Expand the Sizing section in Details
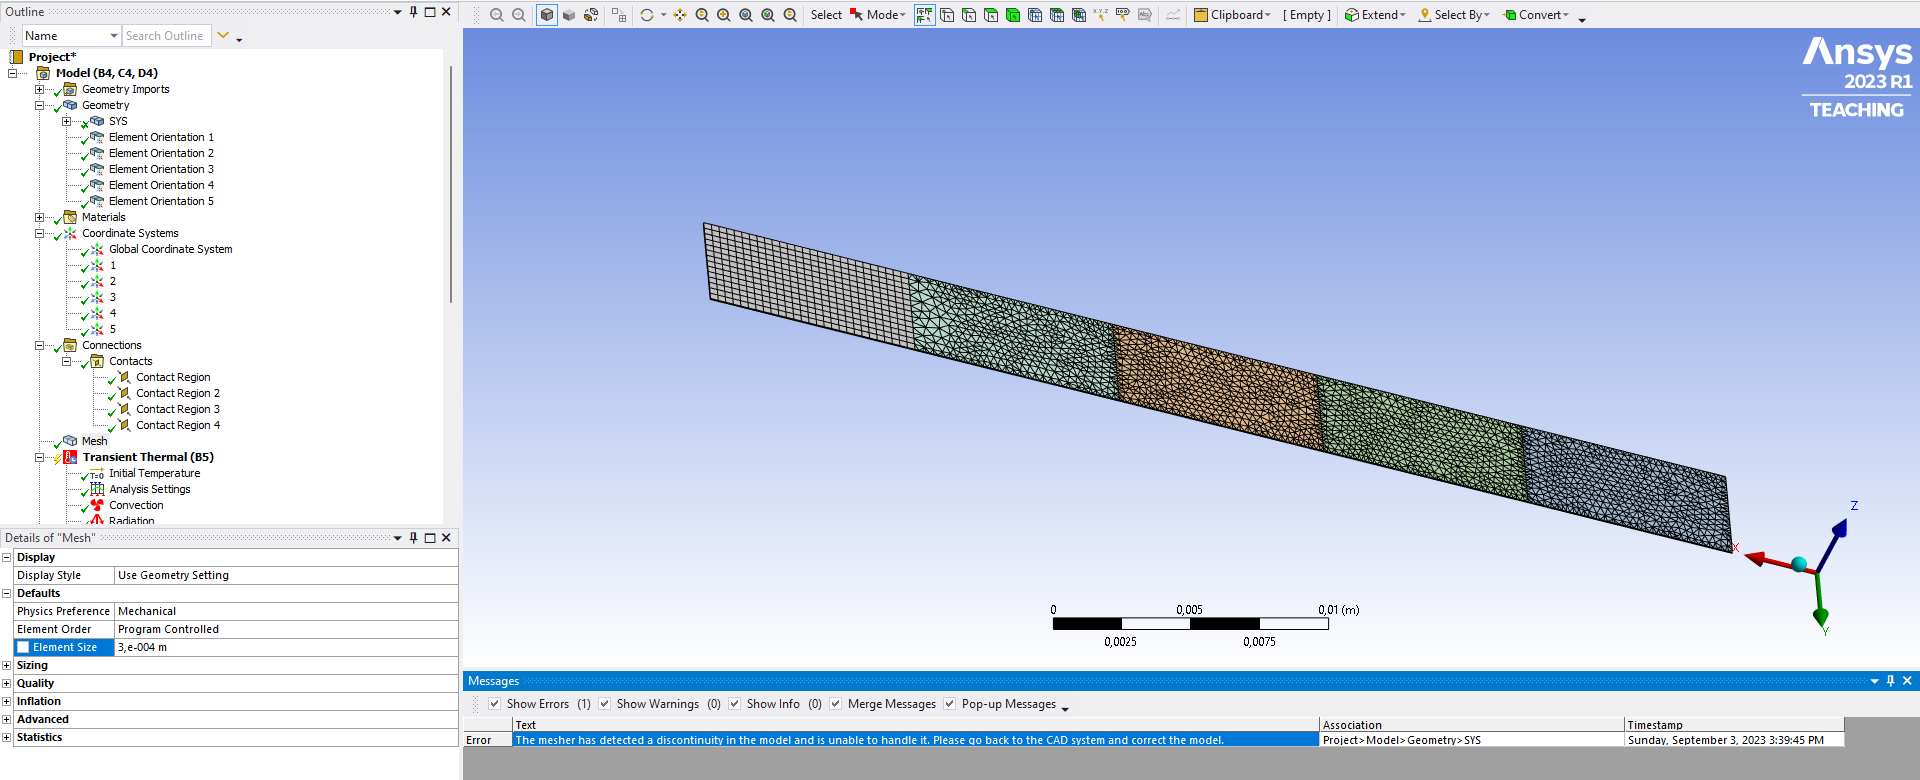 tap(7, 665)
